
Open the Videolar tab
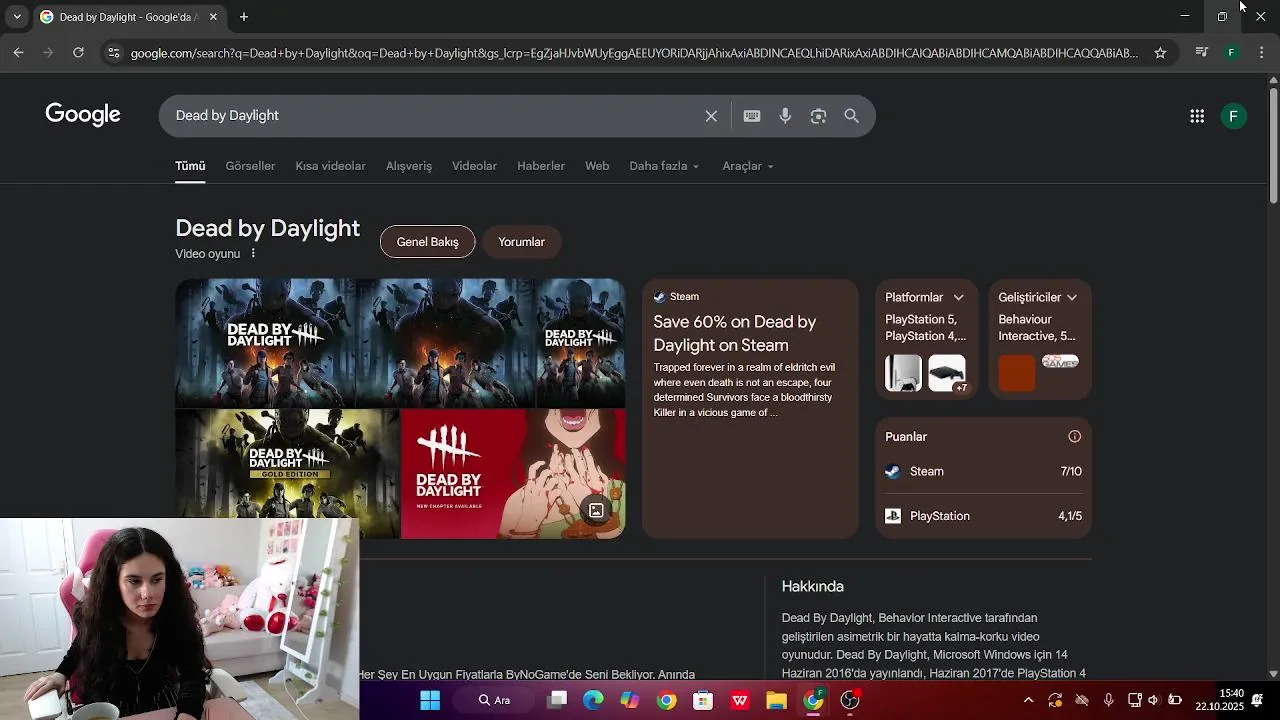click(474, 166)
